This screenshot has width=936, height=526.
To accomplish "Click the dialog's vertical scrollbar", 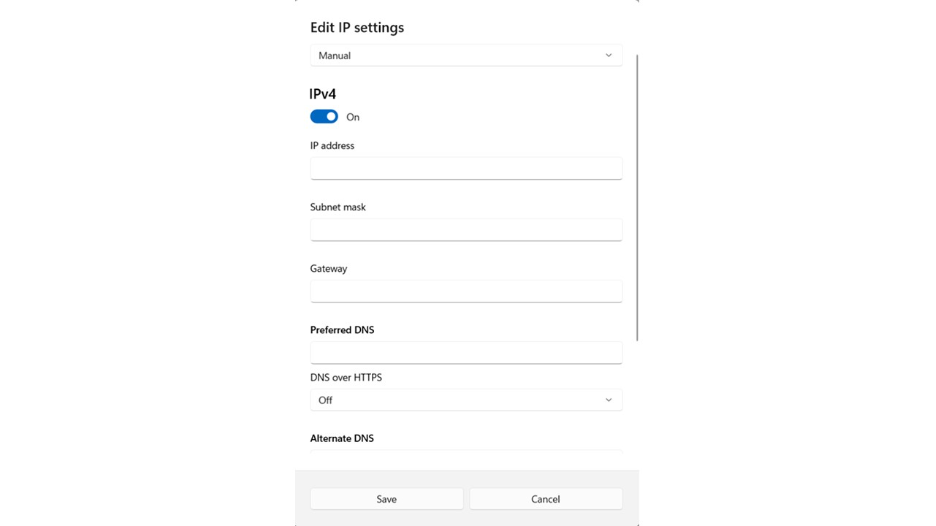I will pyautogui.click(x=637, y=198).
